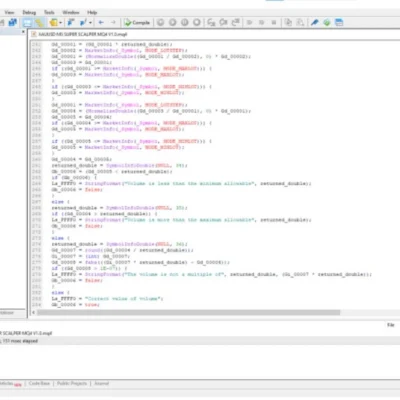Screen dimensions: 400x400
Task: Click the horizontal scrollbar left arrow
Action: [x=33, y=312]
